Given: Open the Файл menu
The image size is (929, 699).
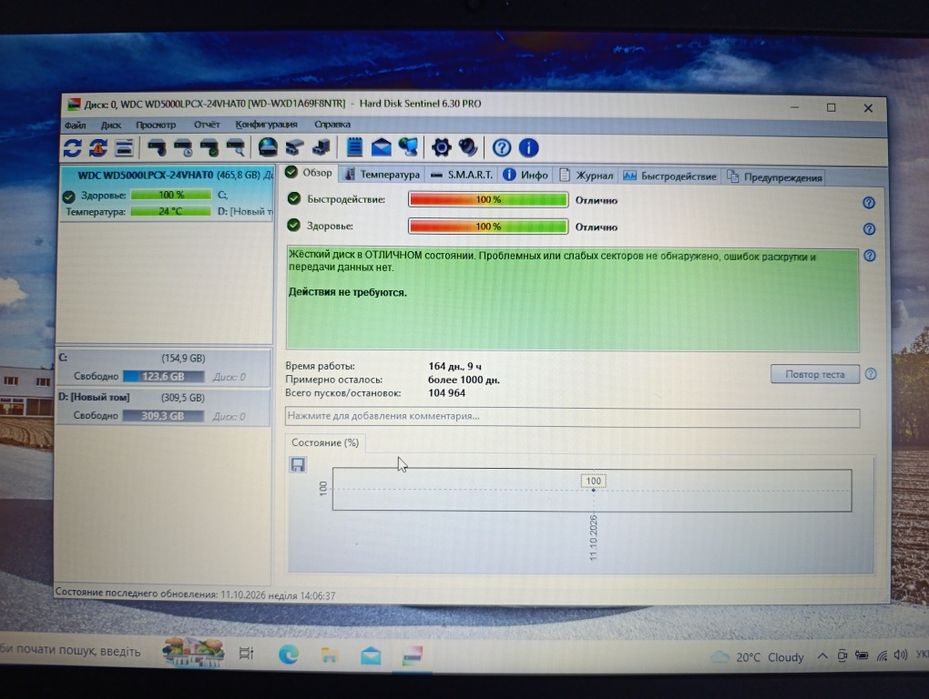Looking at the screenshot, I should pyautogui.click(x=75, y=125).
